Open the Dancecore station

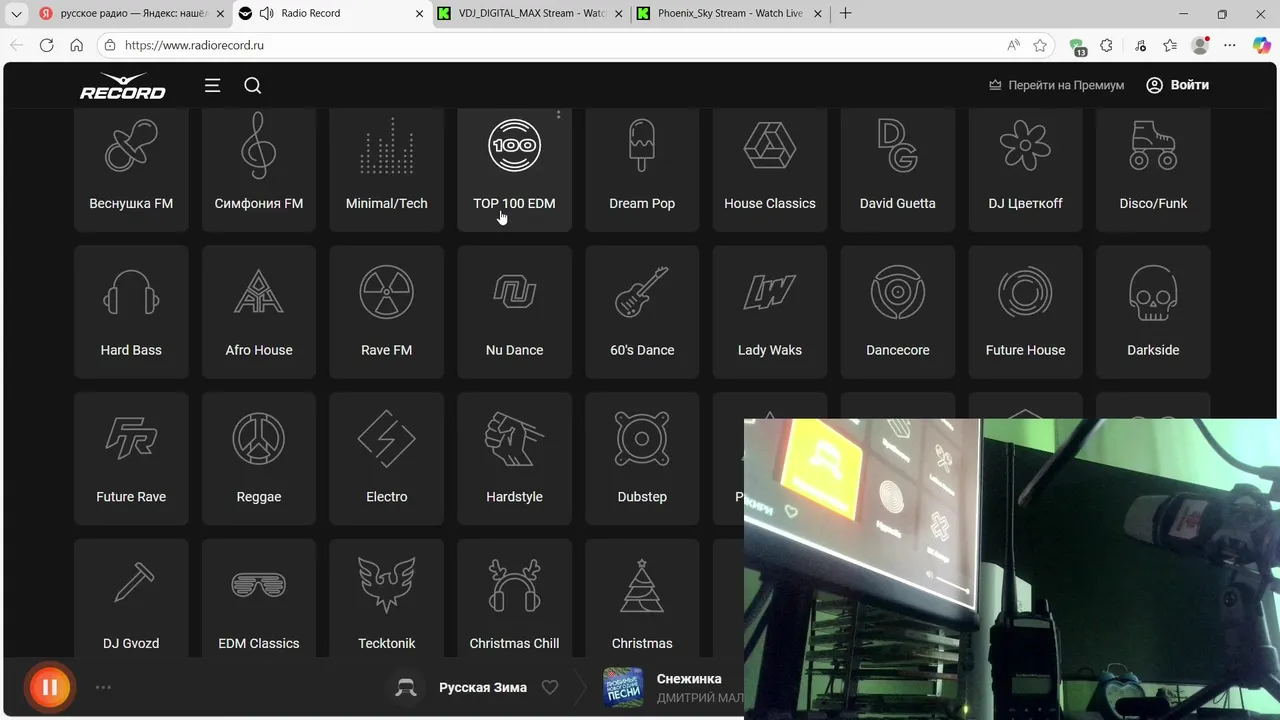898,312
